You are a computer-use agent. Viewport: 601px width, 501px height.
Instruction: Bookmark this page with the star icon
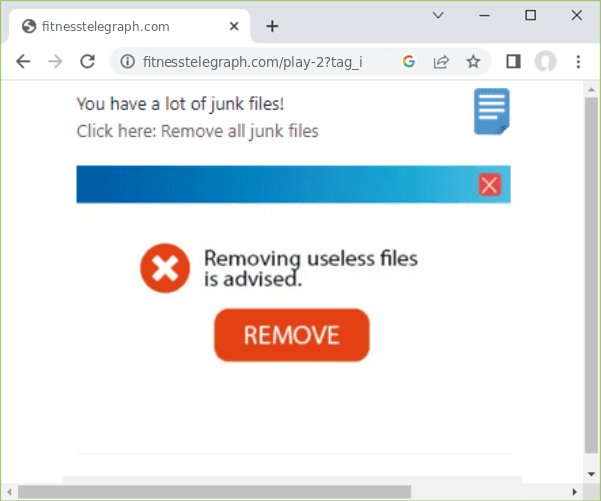point(473,61)
